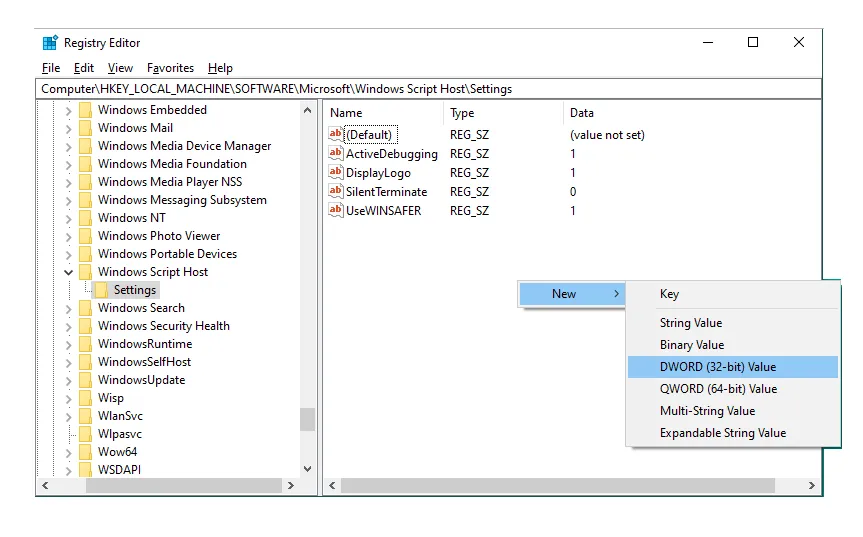The image size is (863, 537).
Task: Expand the Windows Media Device Manager key
Action: click(x=68, y=147)
